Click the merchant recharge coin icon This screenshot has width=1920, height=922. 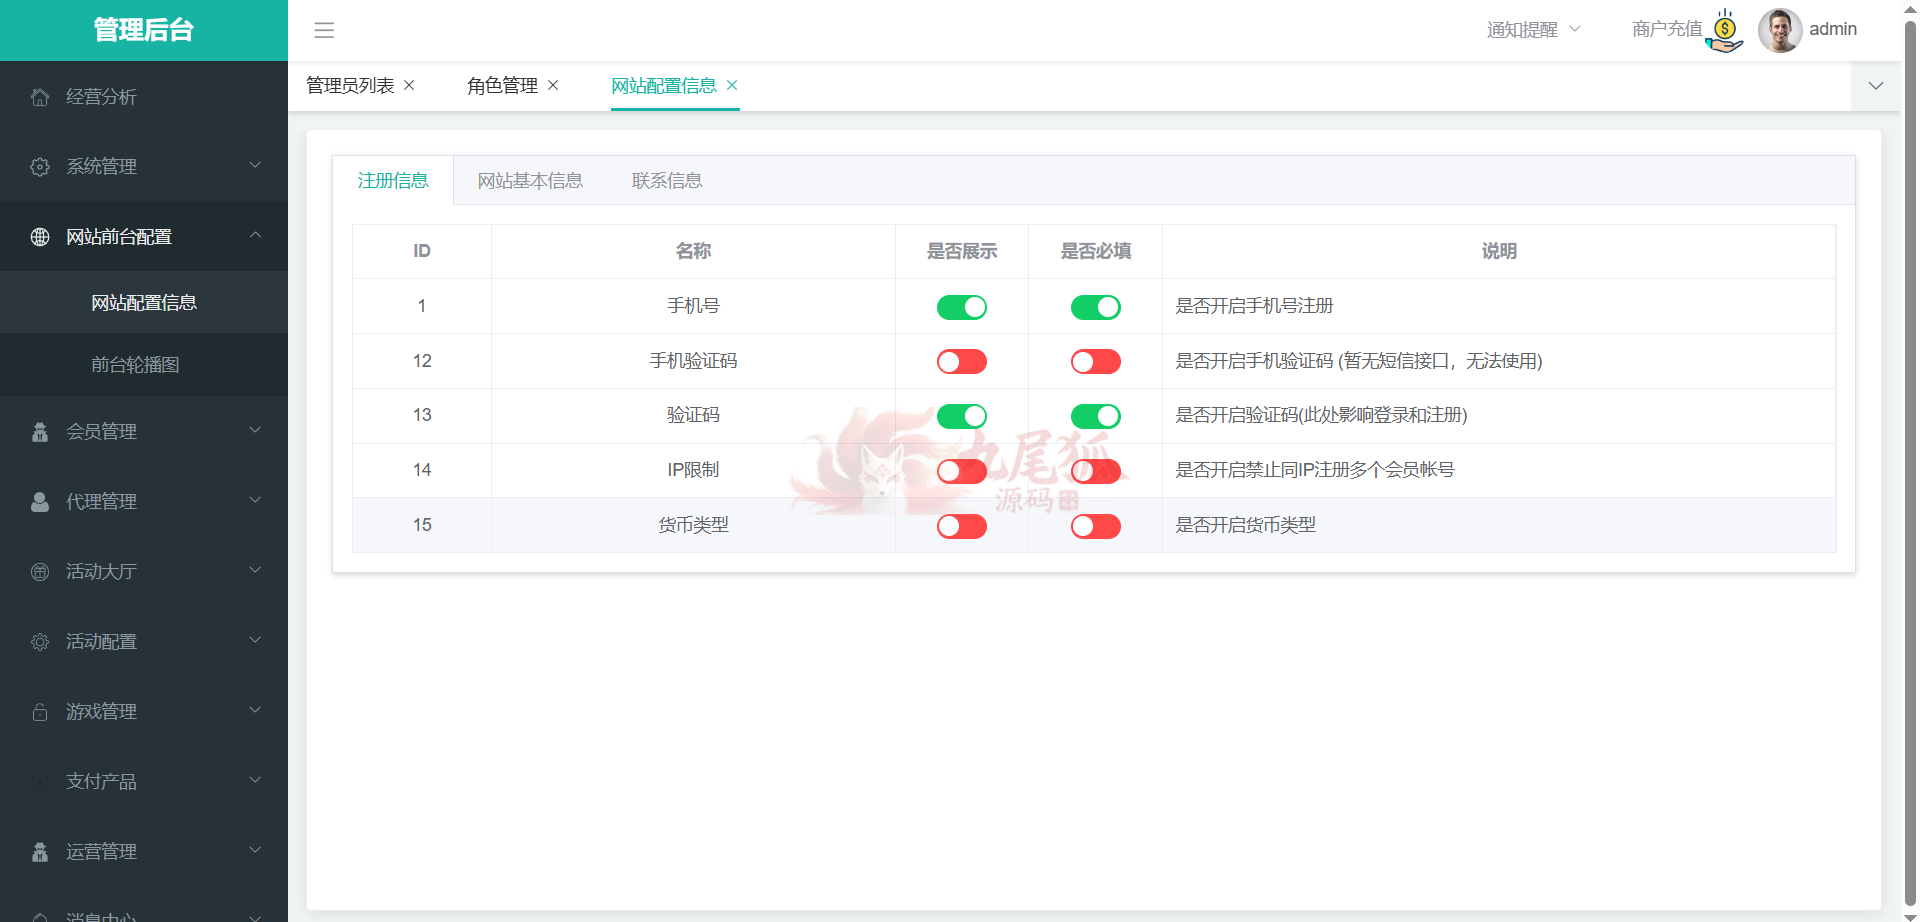1725,31
